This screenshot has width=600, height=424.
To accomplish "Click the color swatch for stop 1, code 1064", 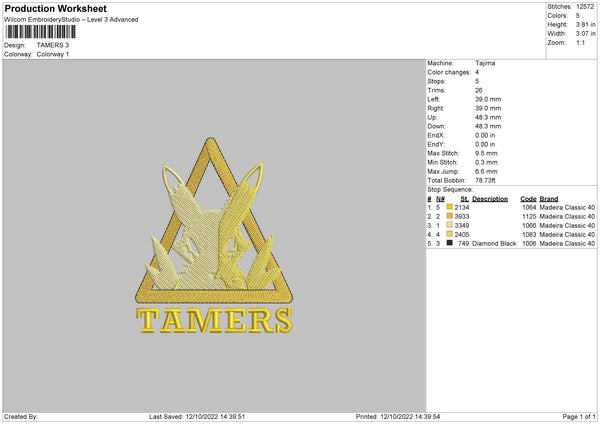I will click(x=450, y=207).
